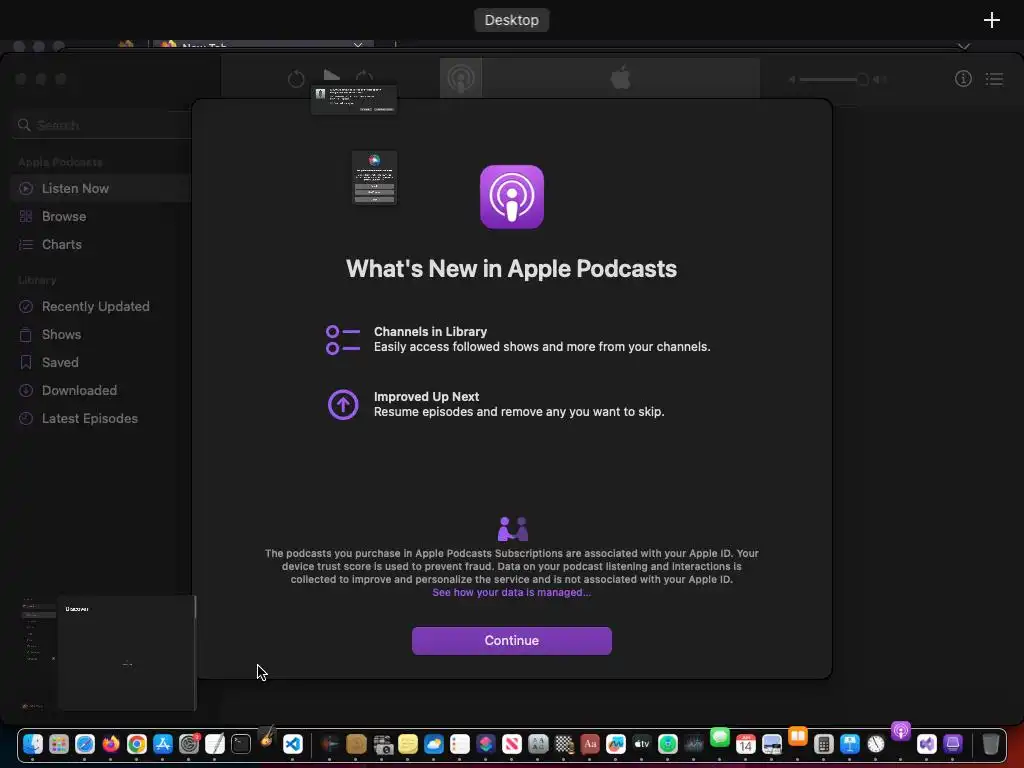Open Finder from the Dock
Viewport: 1024px width, 768px height.
pyautogui.click(x=33, y=744)
